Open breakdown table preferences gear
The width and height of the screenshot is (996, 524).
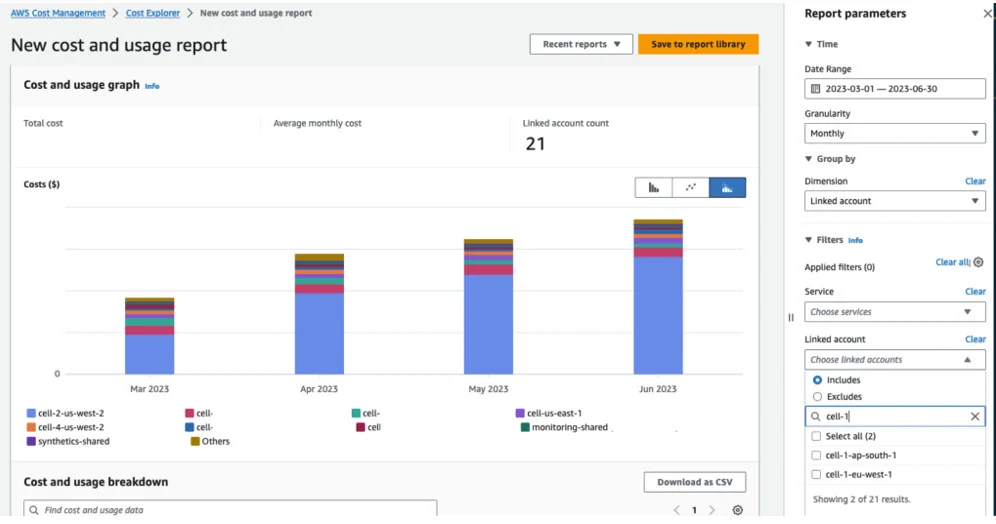tap(737, 510)
